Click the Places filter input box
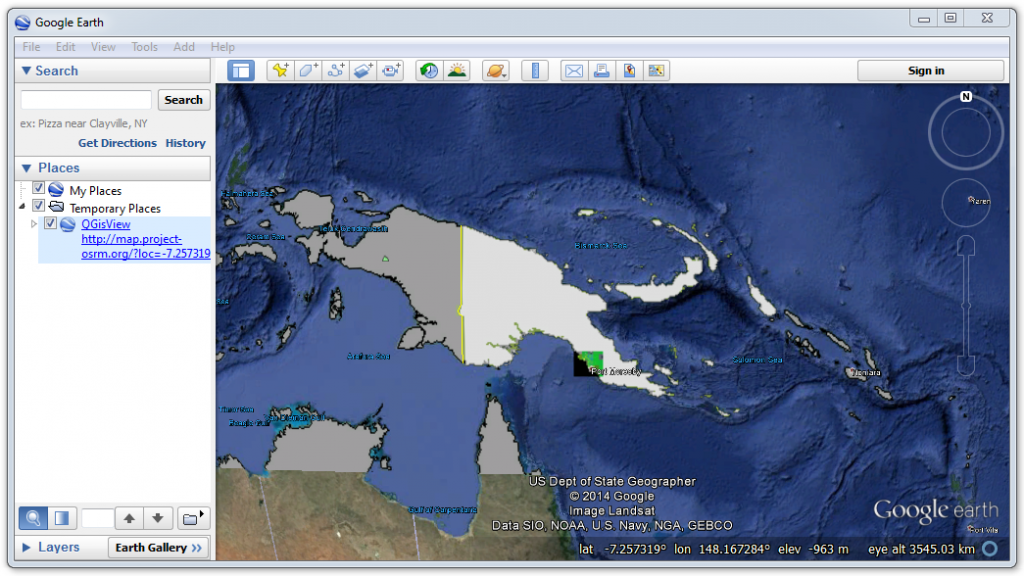The height and width of the screenshot is (576, 1024). tap(97, 519)
